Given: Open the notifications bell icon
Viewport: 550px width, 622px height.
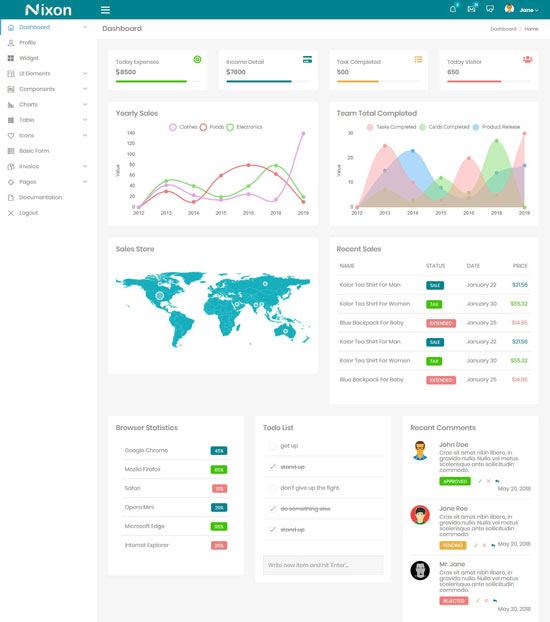Looking at the screenshot, I should click(453, 9).
